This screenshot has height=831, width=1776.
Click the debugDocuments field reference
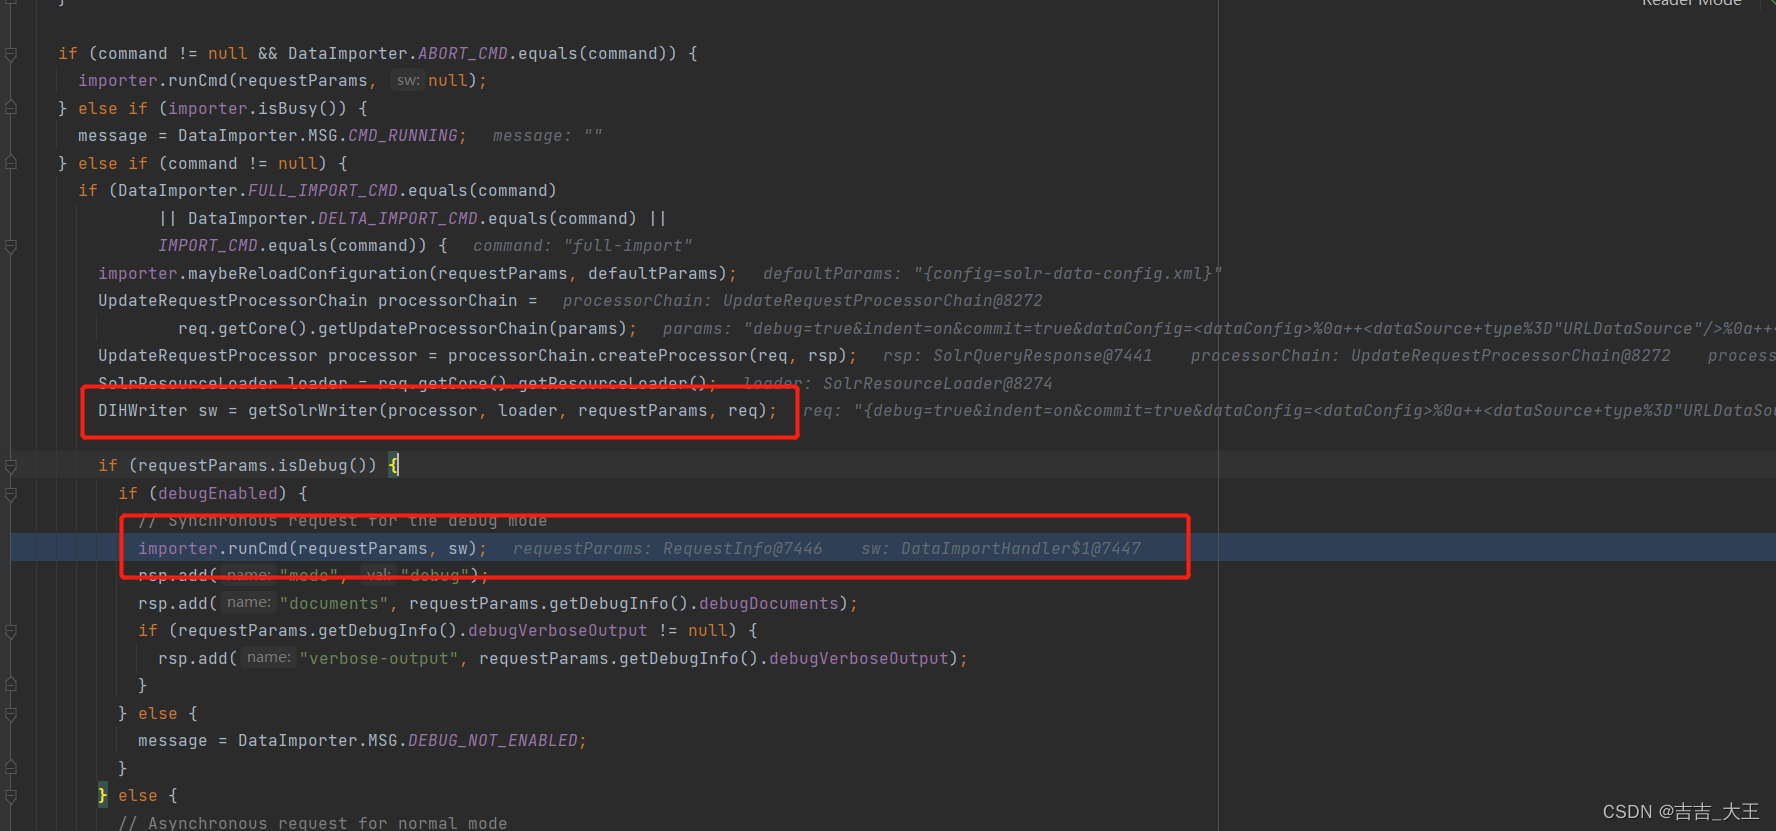(x=768, y=604)
